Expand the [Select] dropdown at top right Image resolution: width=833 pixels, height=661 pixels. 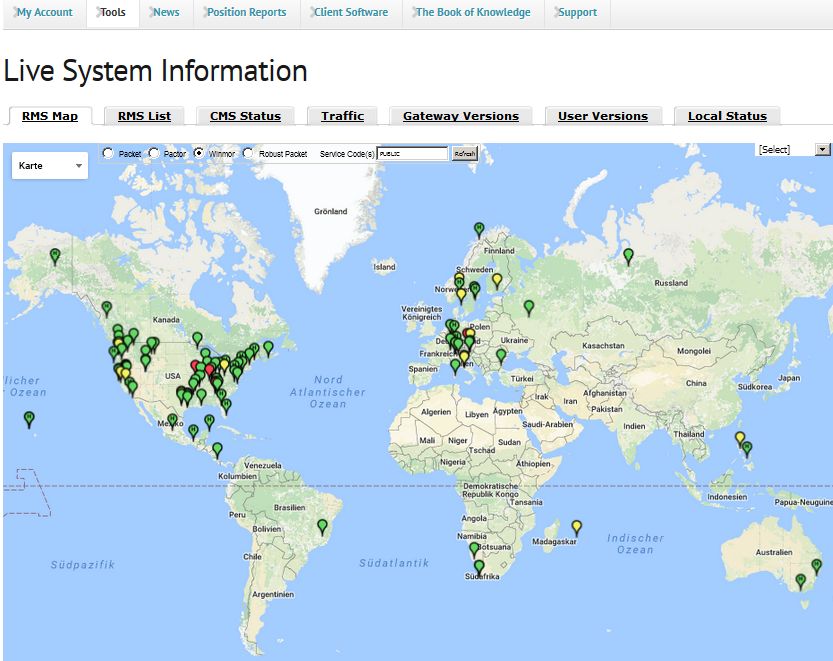[x=794, y=150]
